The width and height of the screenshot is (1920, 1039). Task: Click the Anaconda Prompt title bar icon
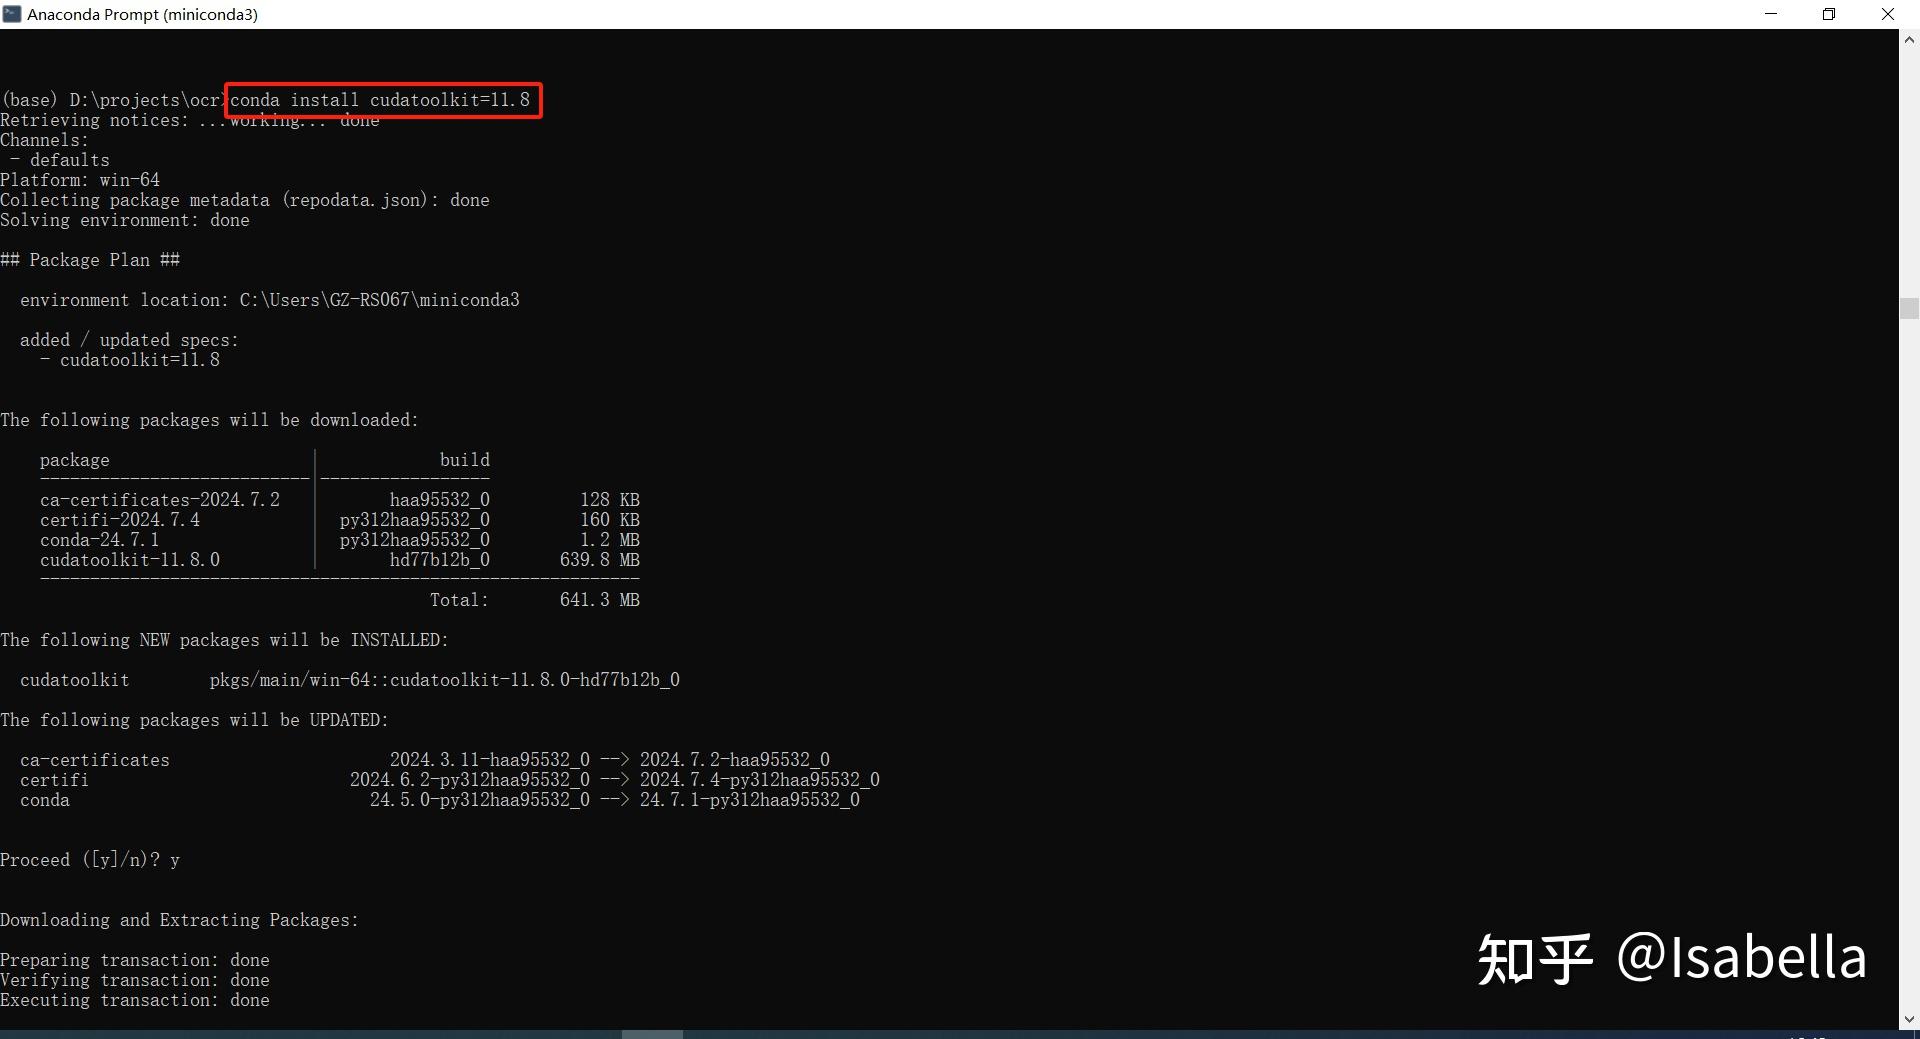pos(12,14)
